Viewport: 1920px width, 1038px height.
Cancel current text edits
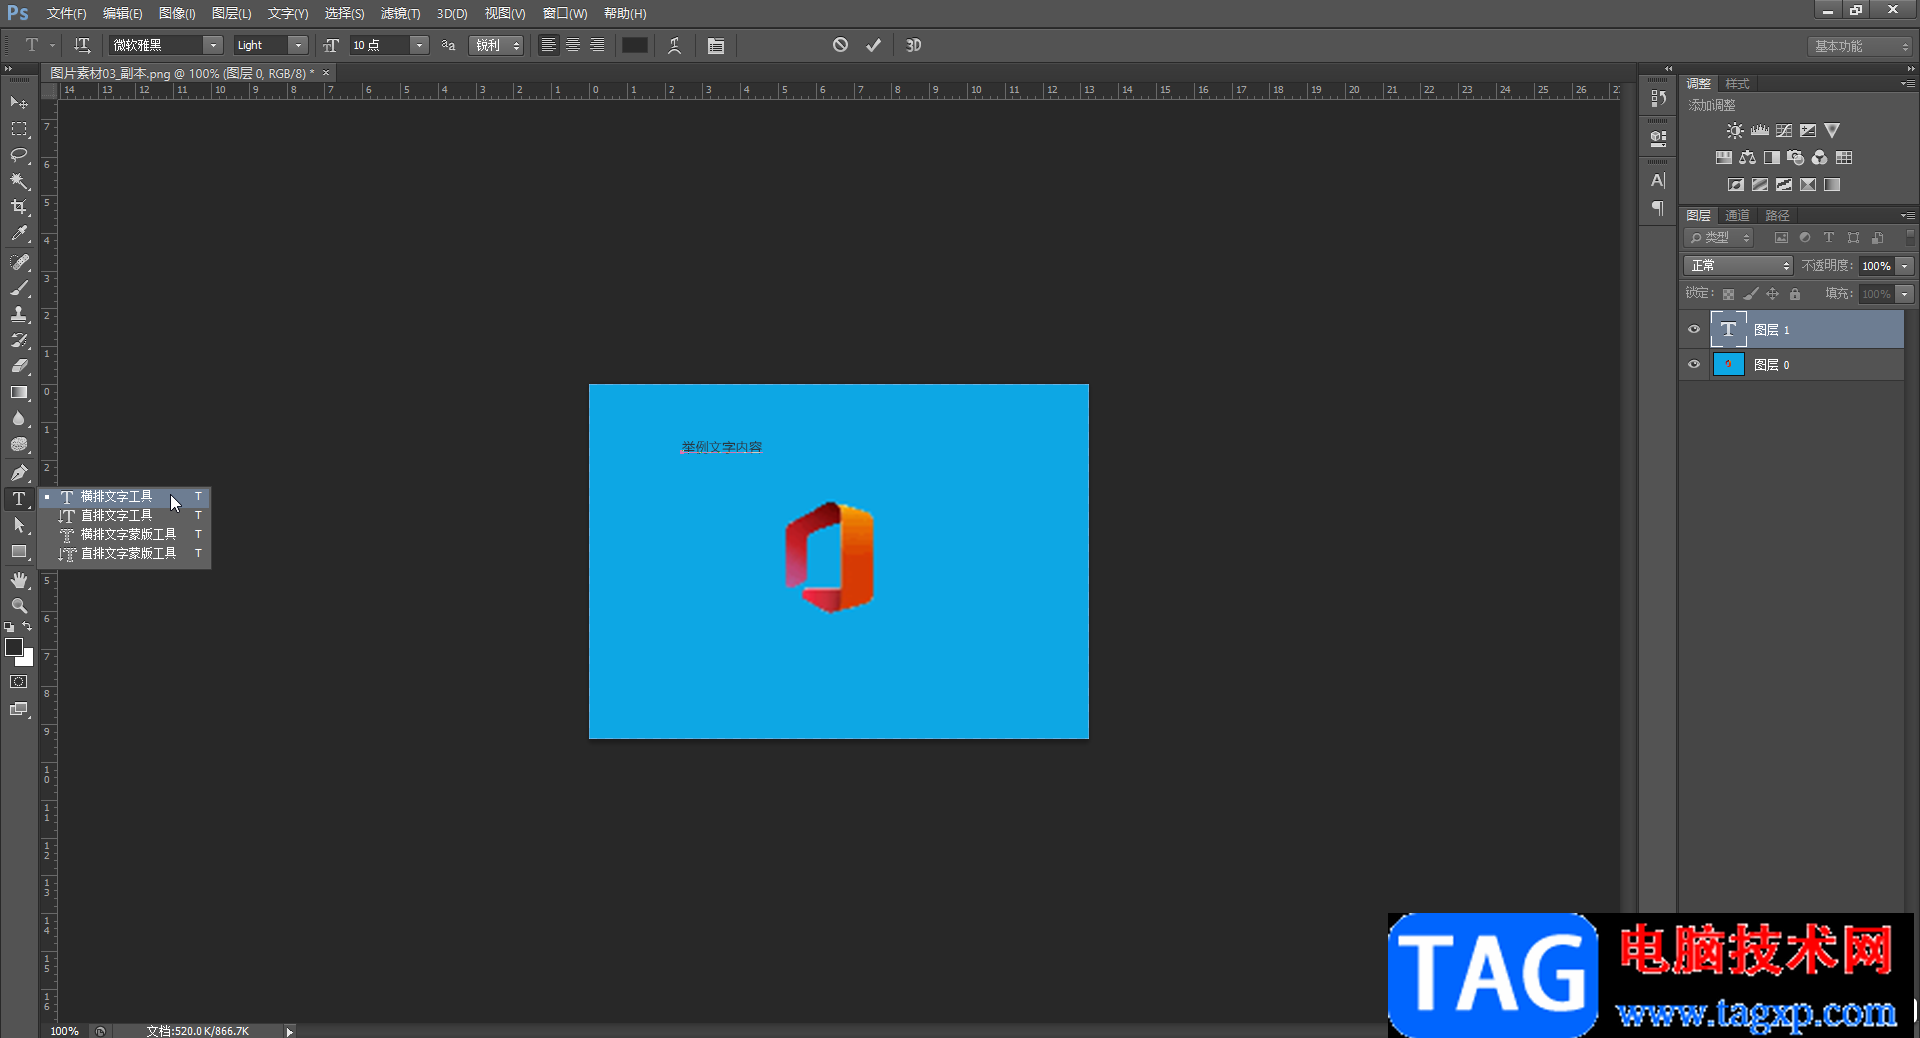click(840, 45)
